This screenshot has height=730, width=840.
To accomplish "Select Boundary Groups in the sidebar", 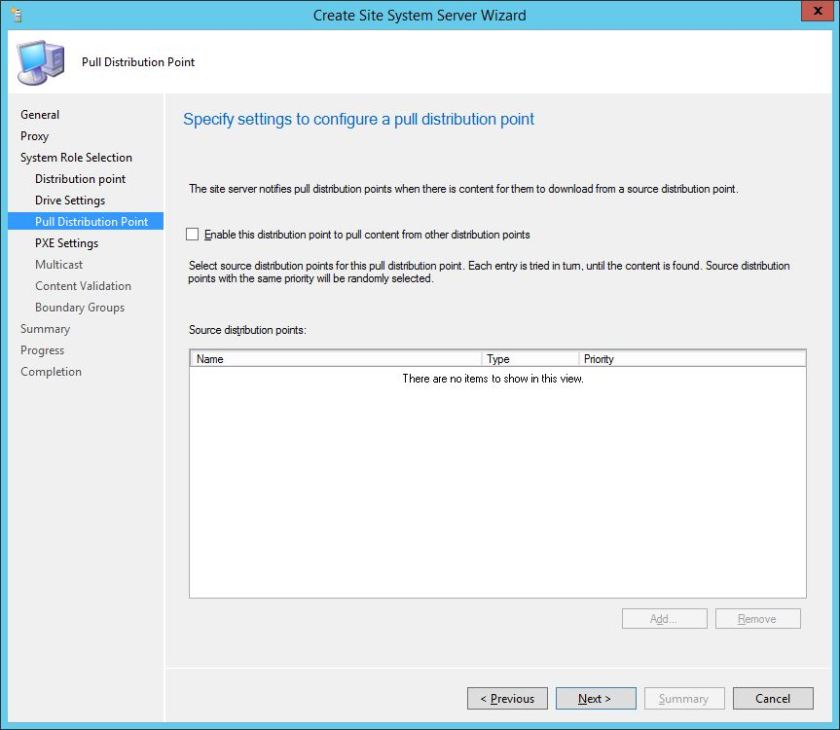I will [78, 307].
